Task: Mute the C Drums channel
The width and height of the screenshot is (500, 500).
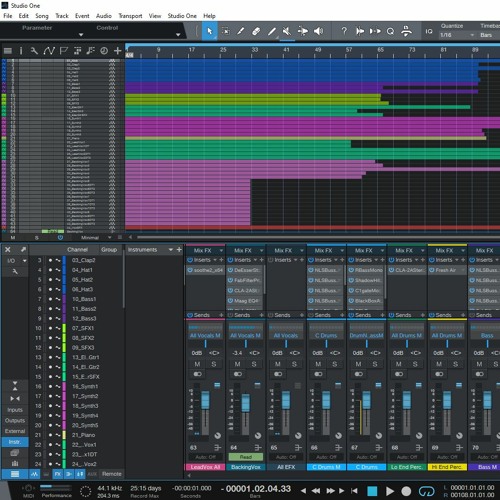Action: tap(358, 364)
